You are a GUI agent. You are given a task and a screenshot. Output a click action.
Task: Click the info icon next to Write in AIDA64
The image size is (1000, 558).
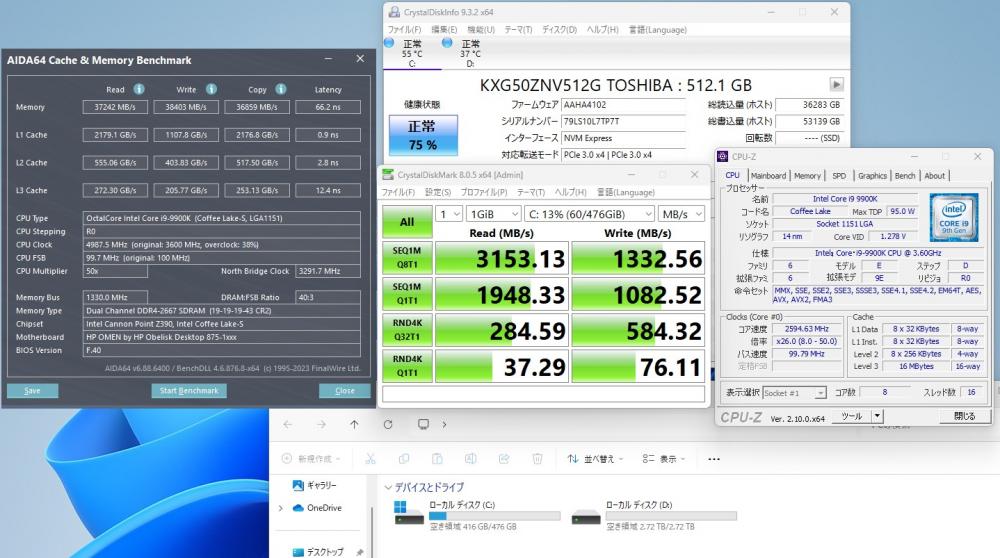211,89
